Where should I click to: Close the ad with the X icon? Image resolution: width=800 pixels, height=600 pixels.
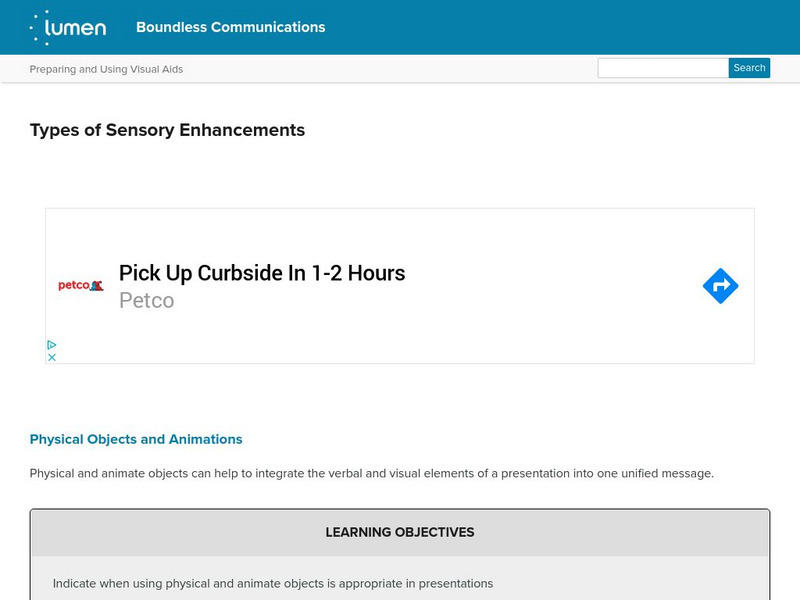[x=52, y=357]
